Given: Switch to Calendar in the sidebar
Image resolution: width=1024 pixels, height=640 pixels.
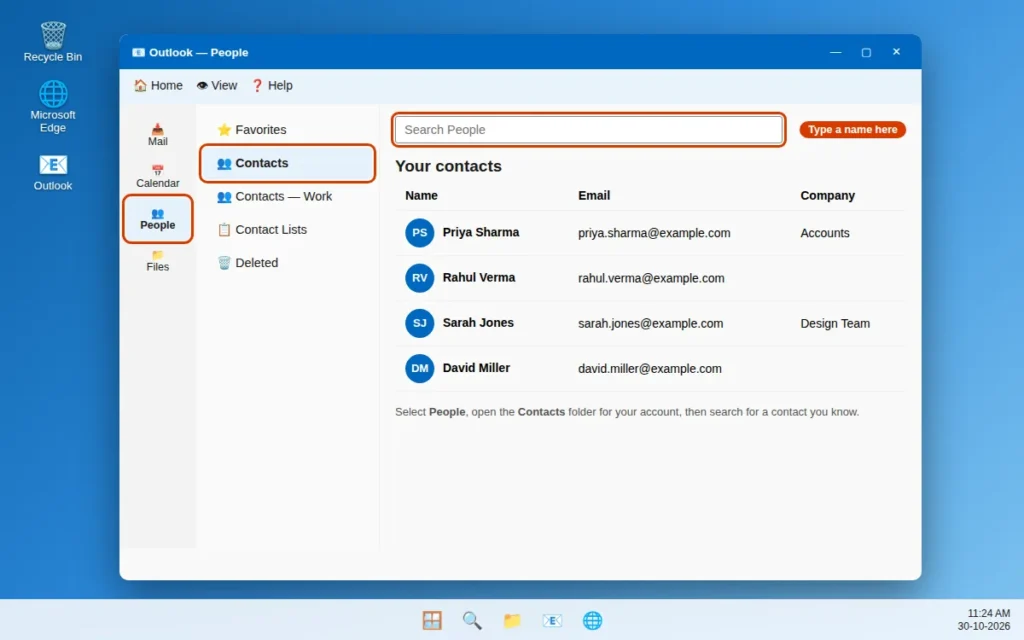Looking at the screenshot, I should (157, 176).
